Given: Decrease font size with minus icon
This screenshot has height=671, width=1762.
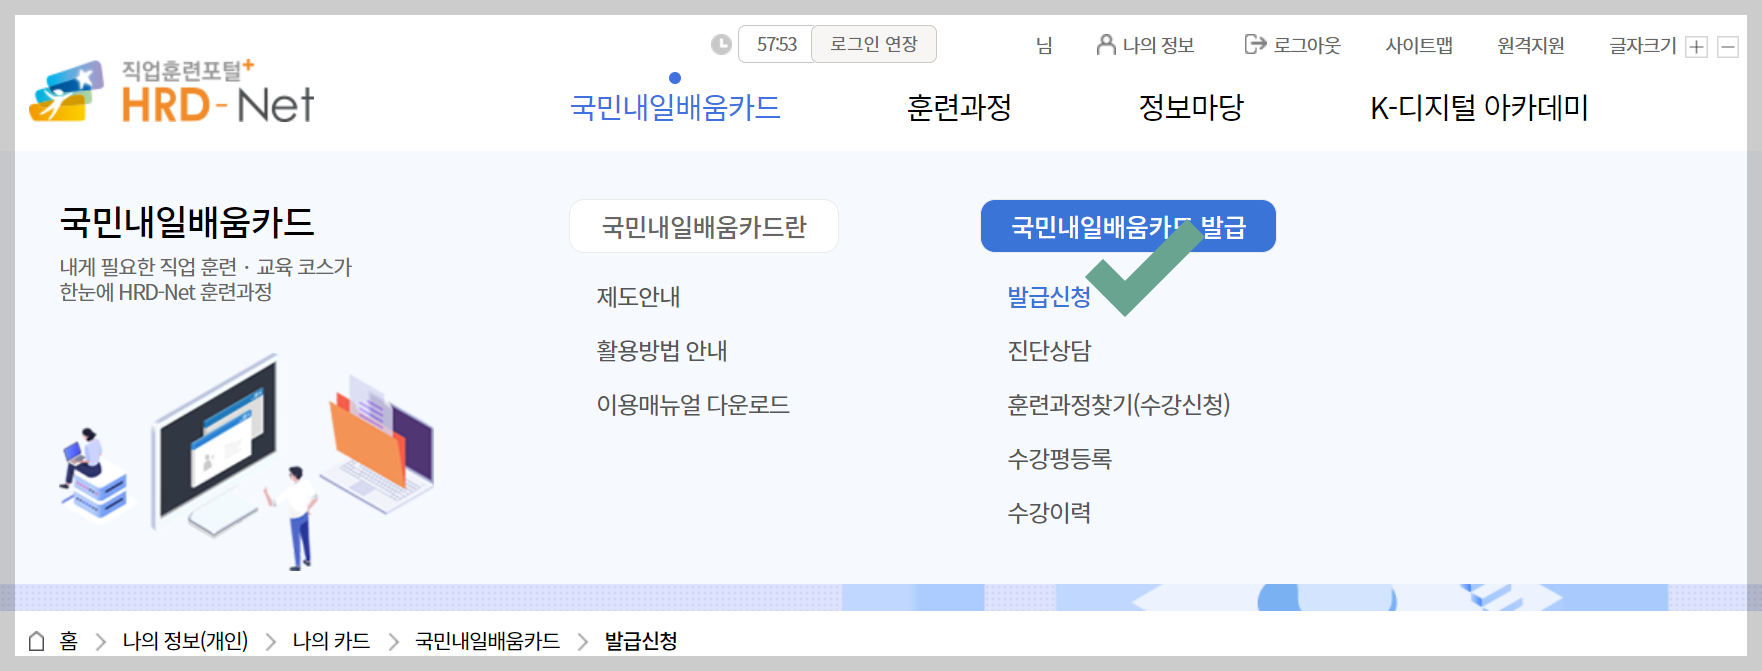Looking at the screenshot, I should coord(1728,47).
